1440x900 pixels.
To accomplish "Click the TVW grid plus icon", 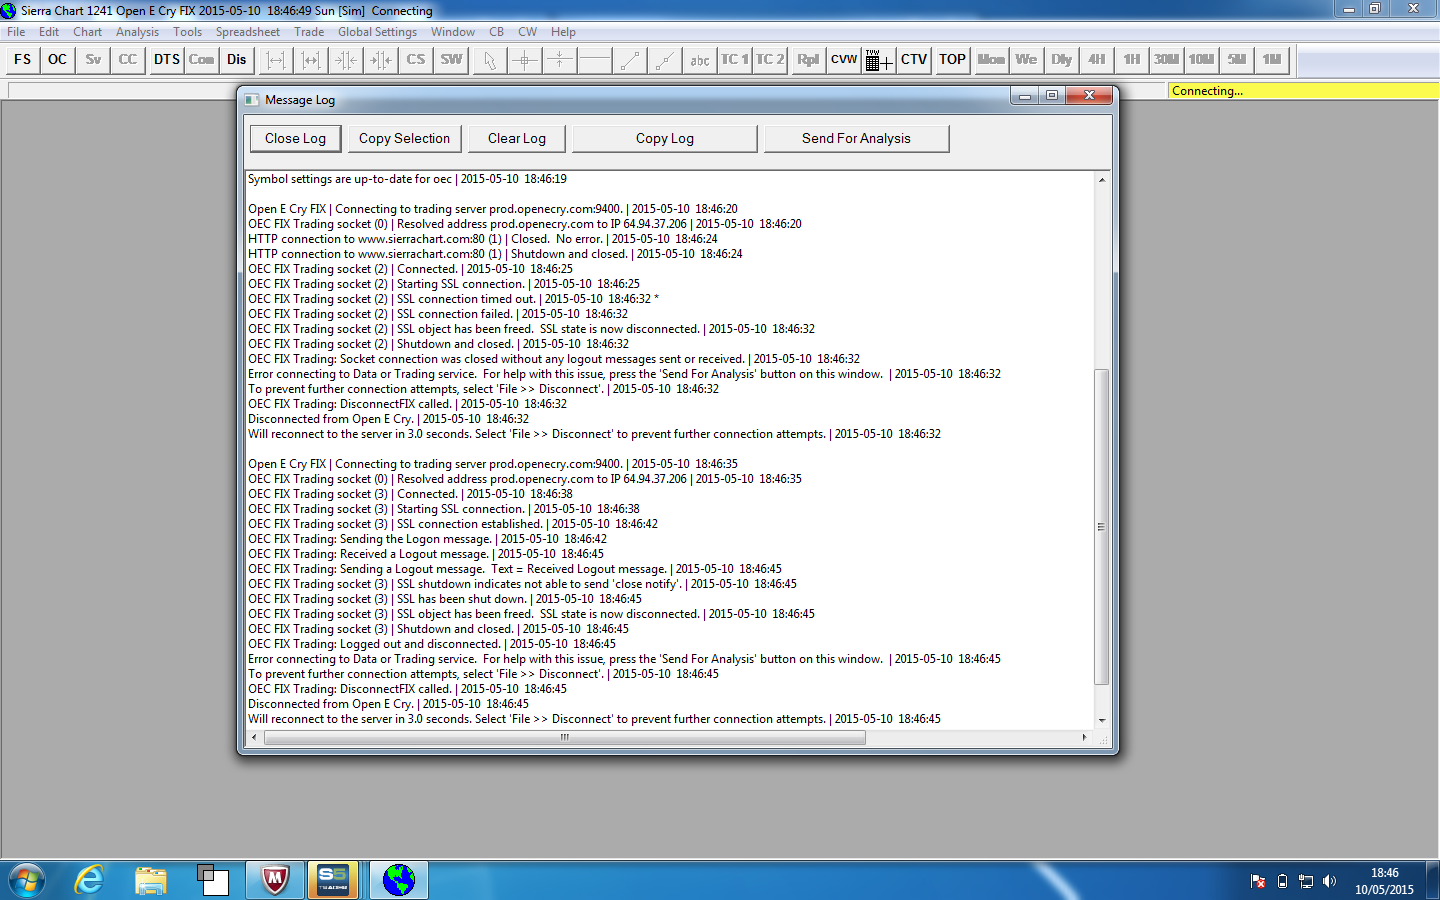I will coord(879,60).
